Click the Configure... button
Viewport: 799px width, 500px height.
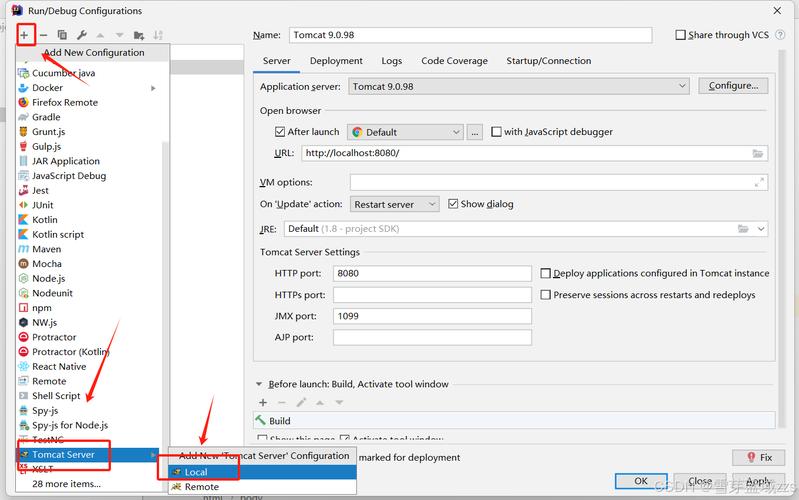tap(733, 86)
